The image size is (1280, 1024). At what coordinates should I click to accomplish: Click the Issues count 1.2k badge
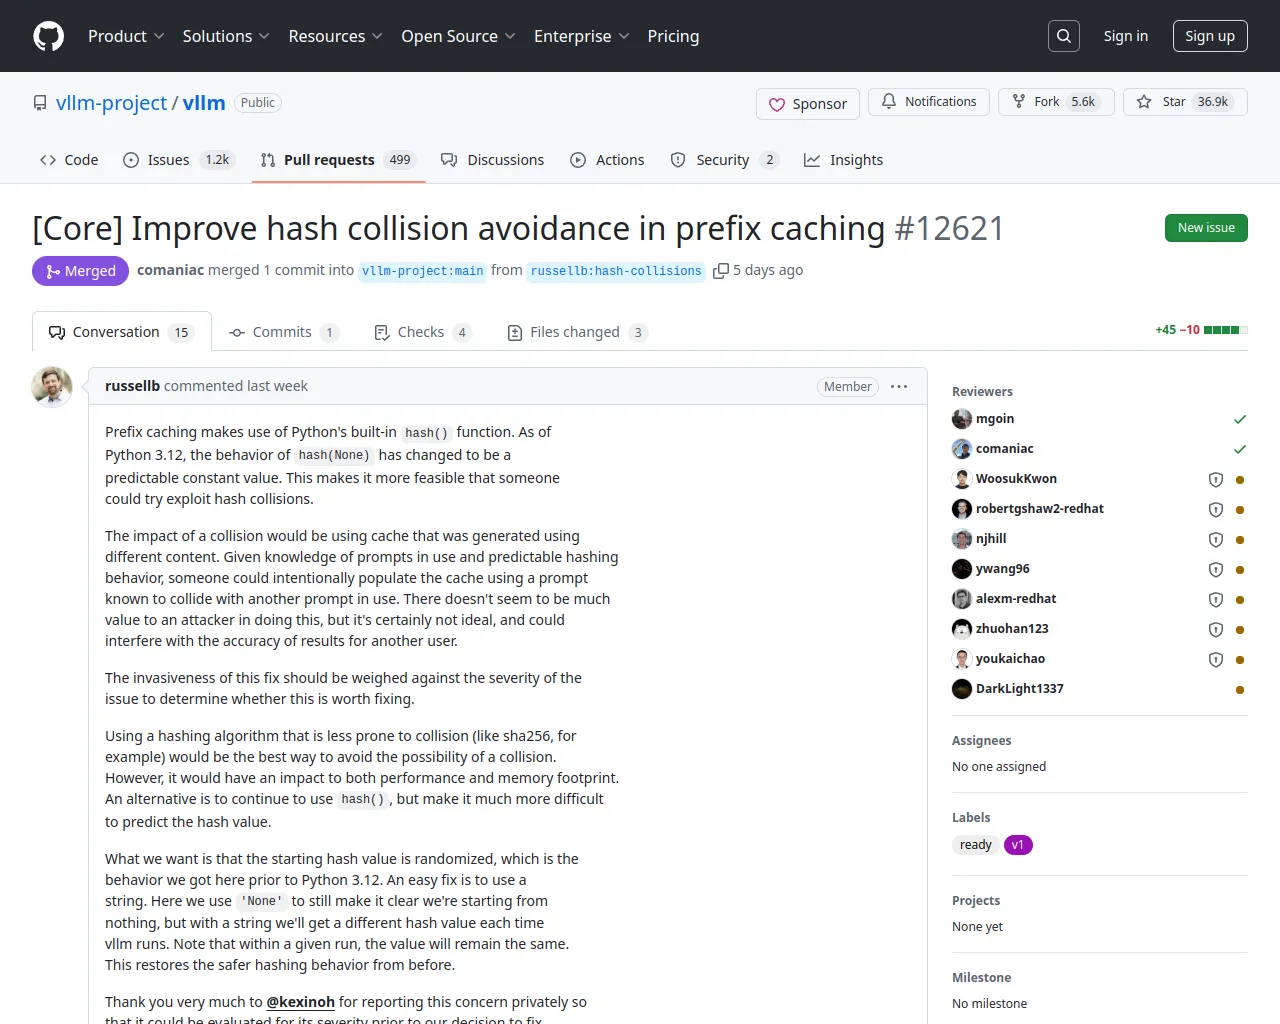point(217,160)
